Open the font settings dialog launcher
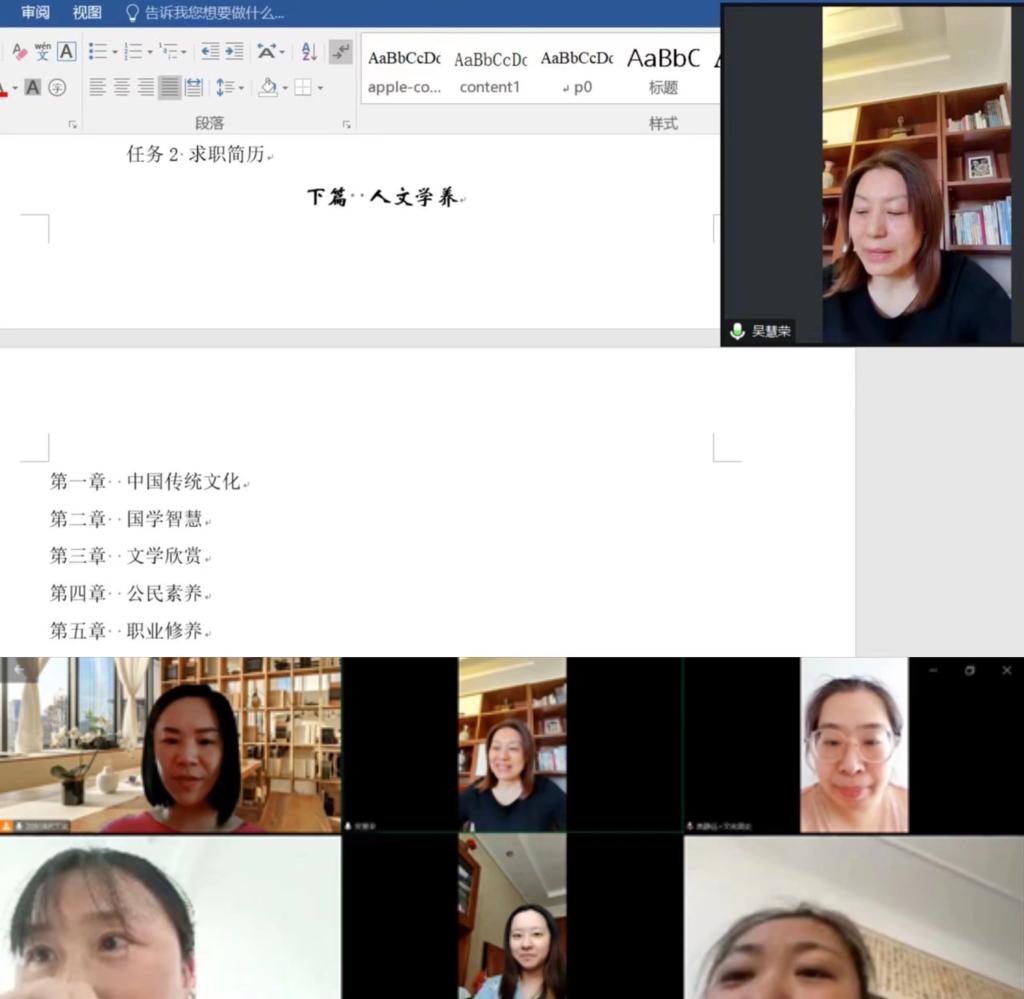 [72, 124]
